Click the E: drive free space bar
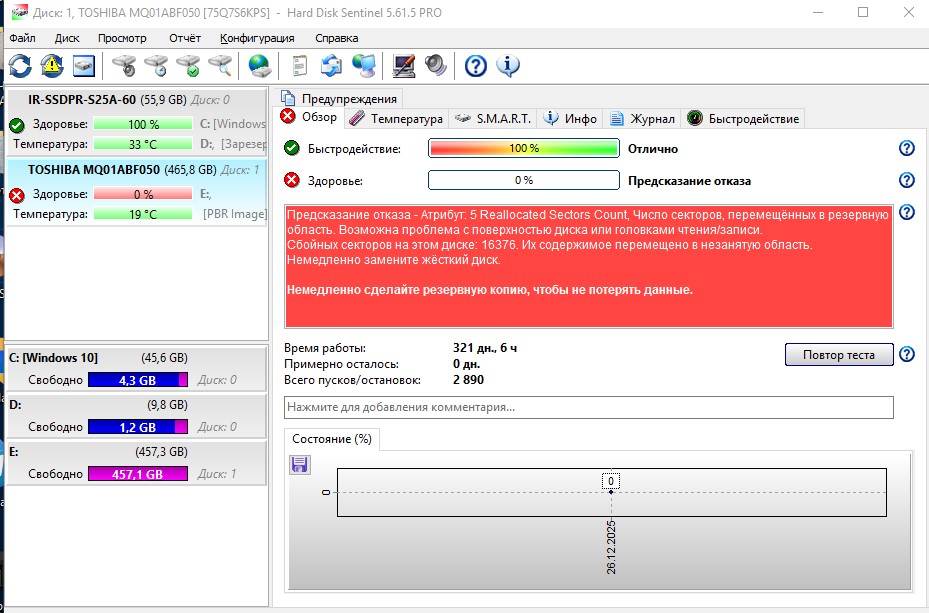 (x=137, y=474)
